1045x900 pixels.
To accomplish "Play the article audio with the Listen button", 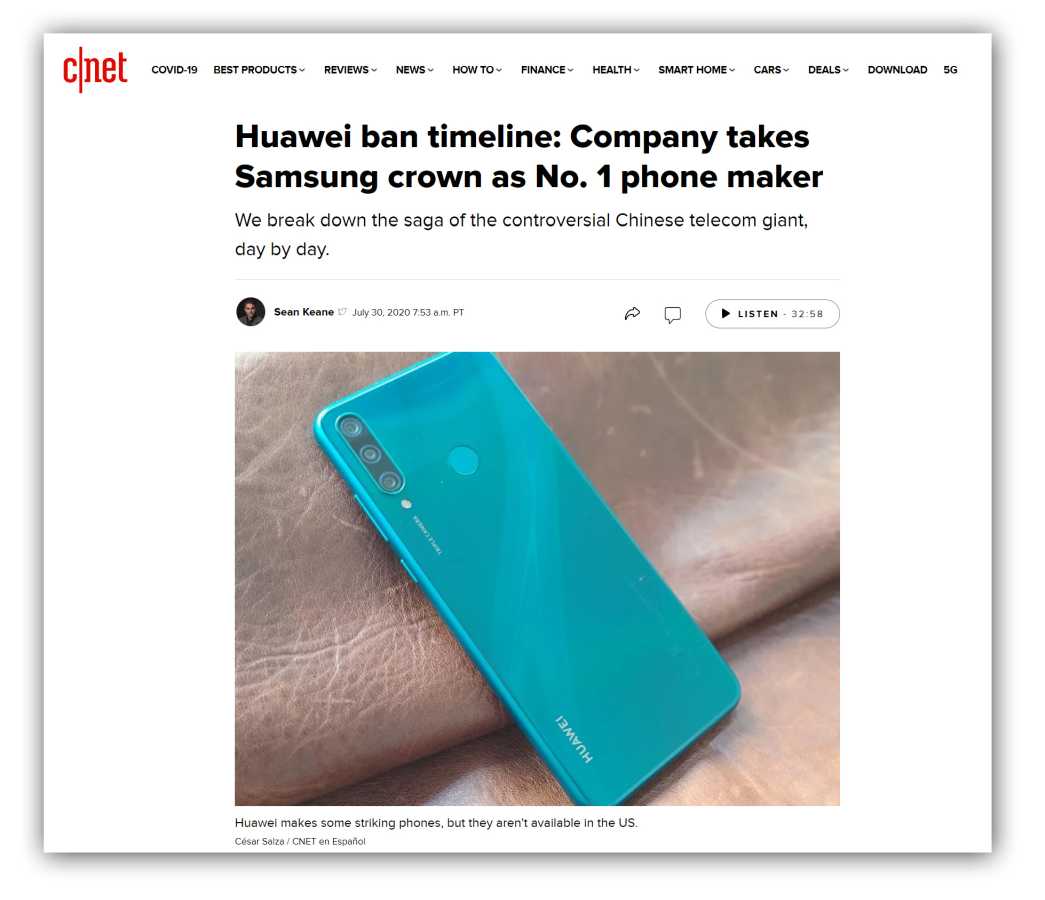I will [x=772, y=314].
